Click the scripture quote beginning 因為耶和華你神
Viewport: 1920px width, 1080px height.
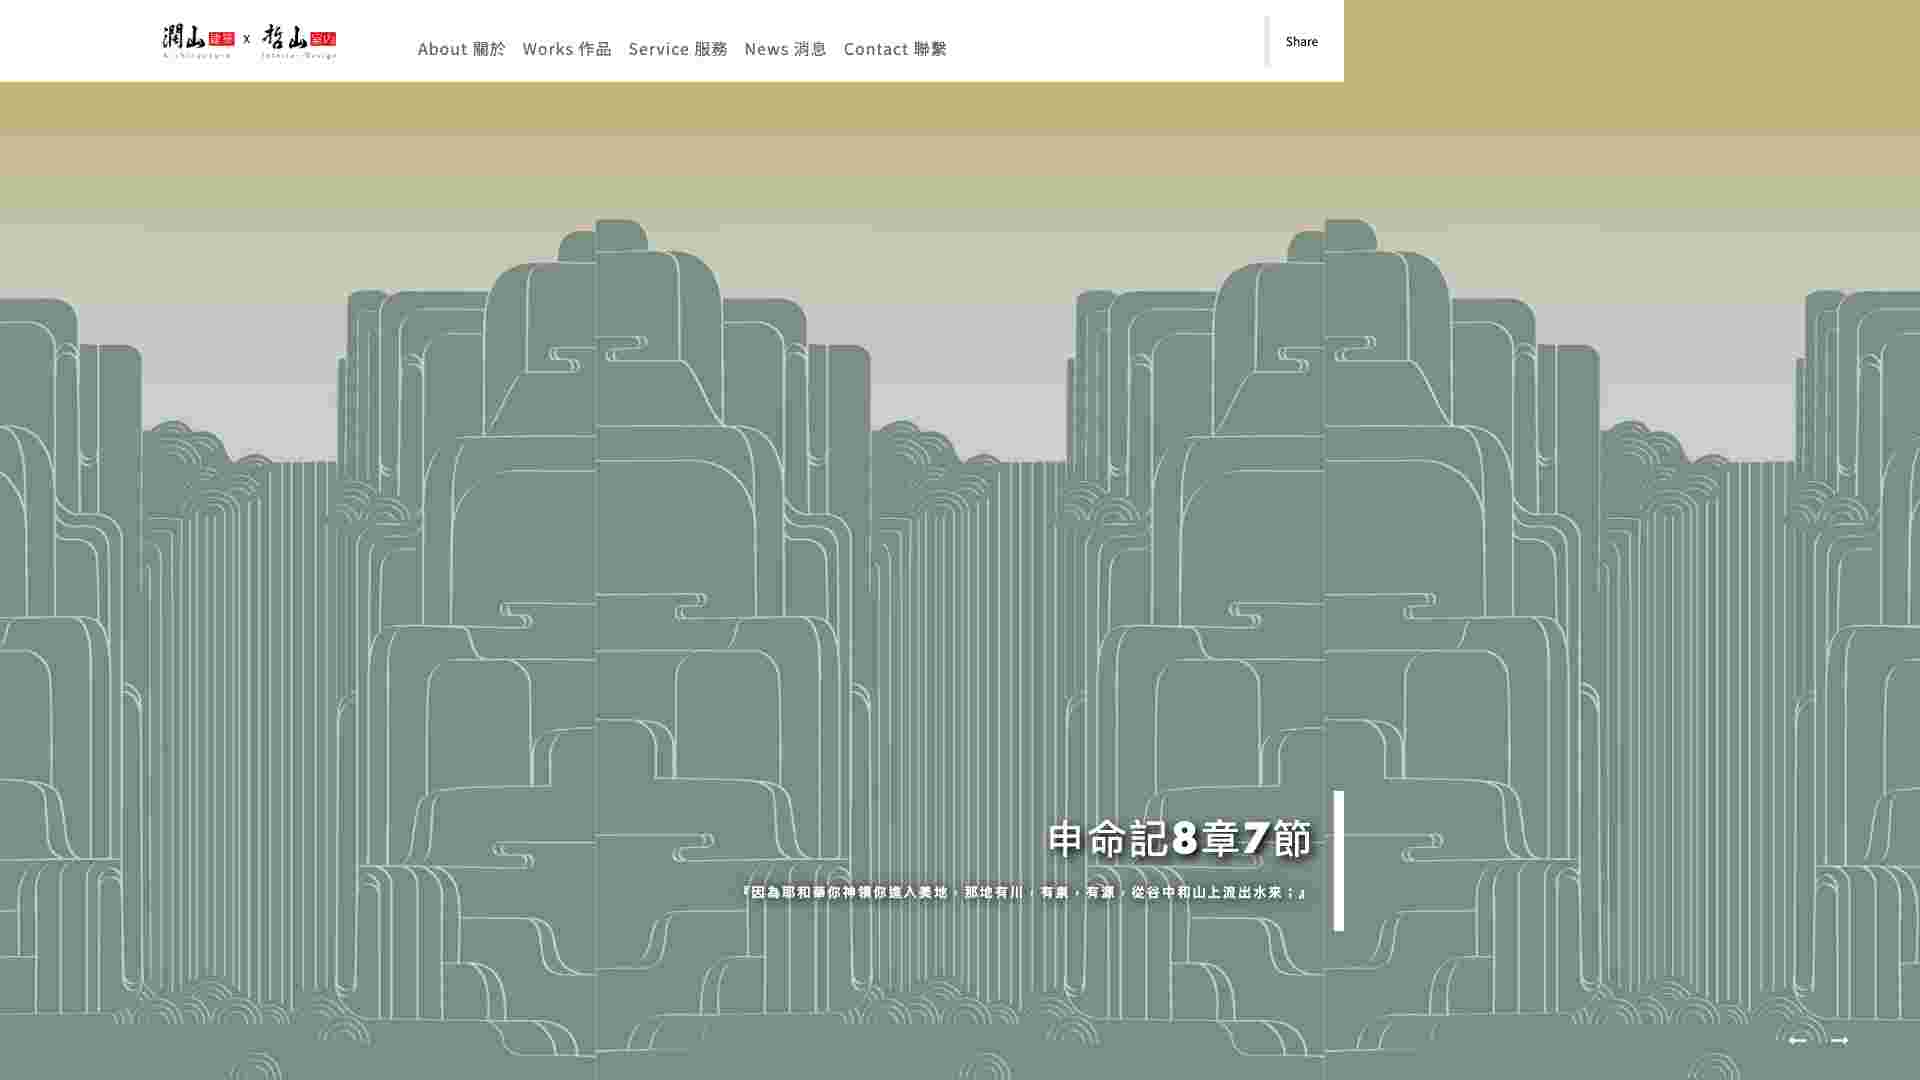point(1024,892)
